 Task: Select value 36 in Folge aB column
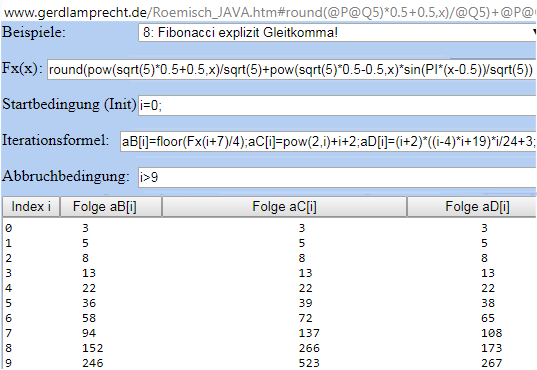89,303
